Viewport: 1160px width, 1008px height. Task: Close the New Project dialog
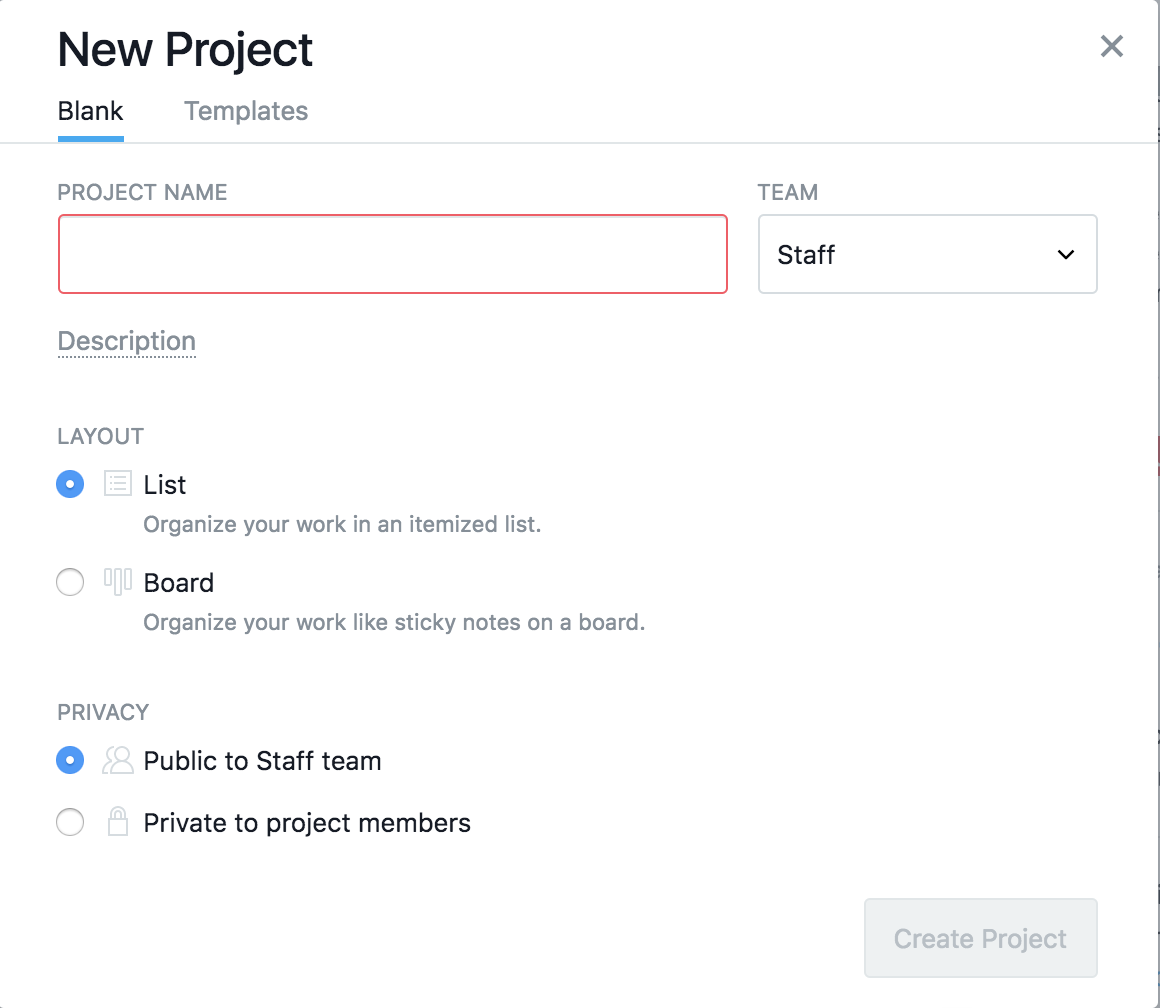point(1111,46)
